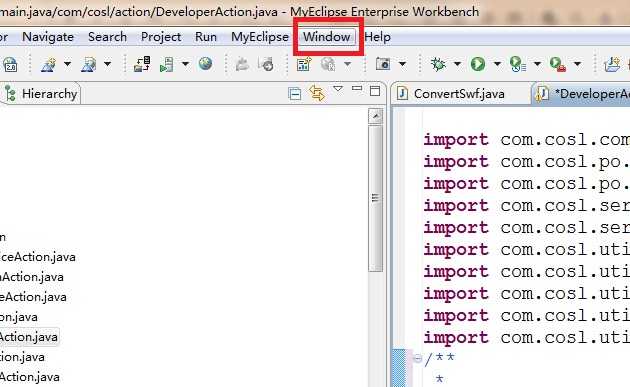Select the *DeveloperAction.java editor tab

(x=582, y=94)
